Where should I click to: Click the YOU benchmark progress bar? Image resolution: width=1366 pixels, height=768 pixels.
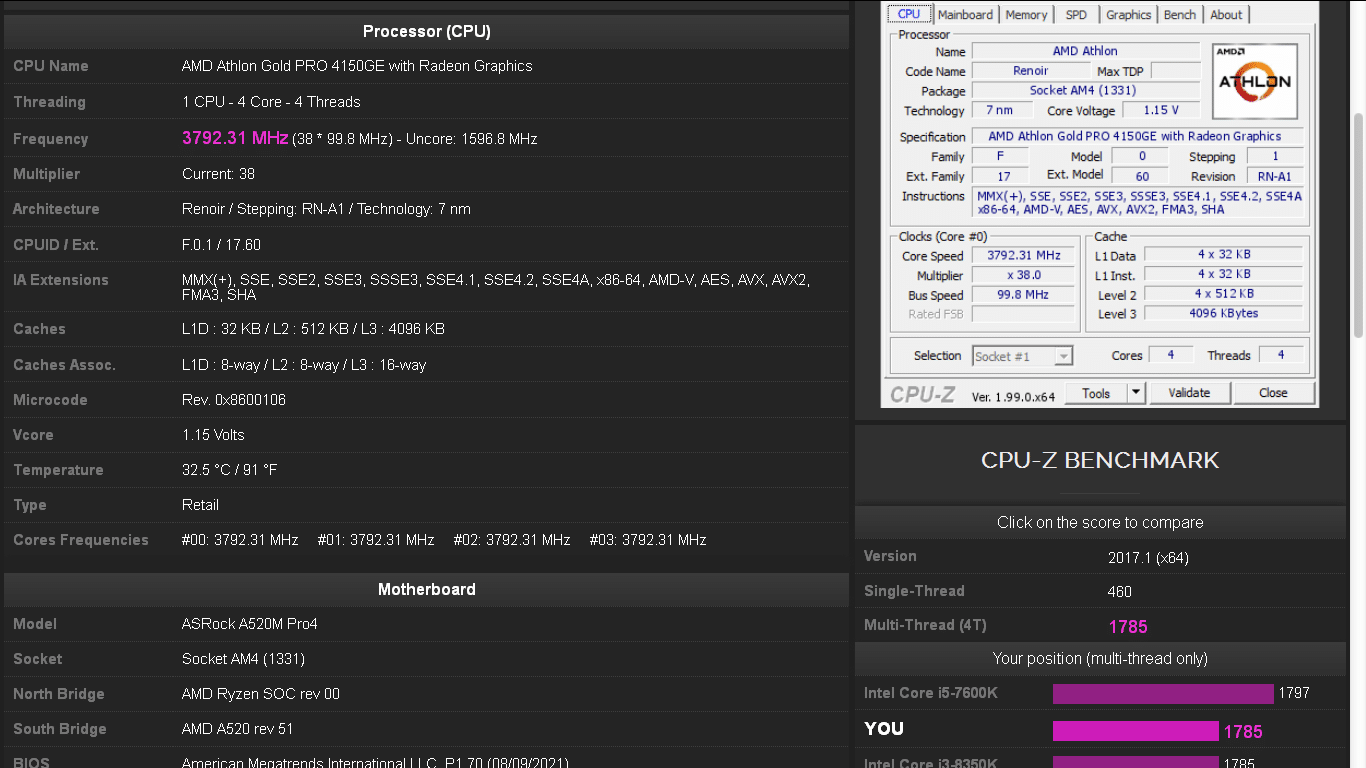[x=1135, y=730]
